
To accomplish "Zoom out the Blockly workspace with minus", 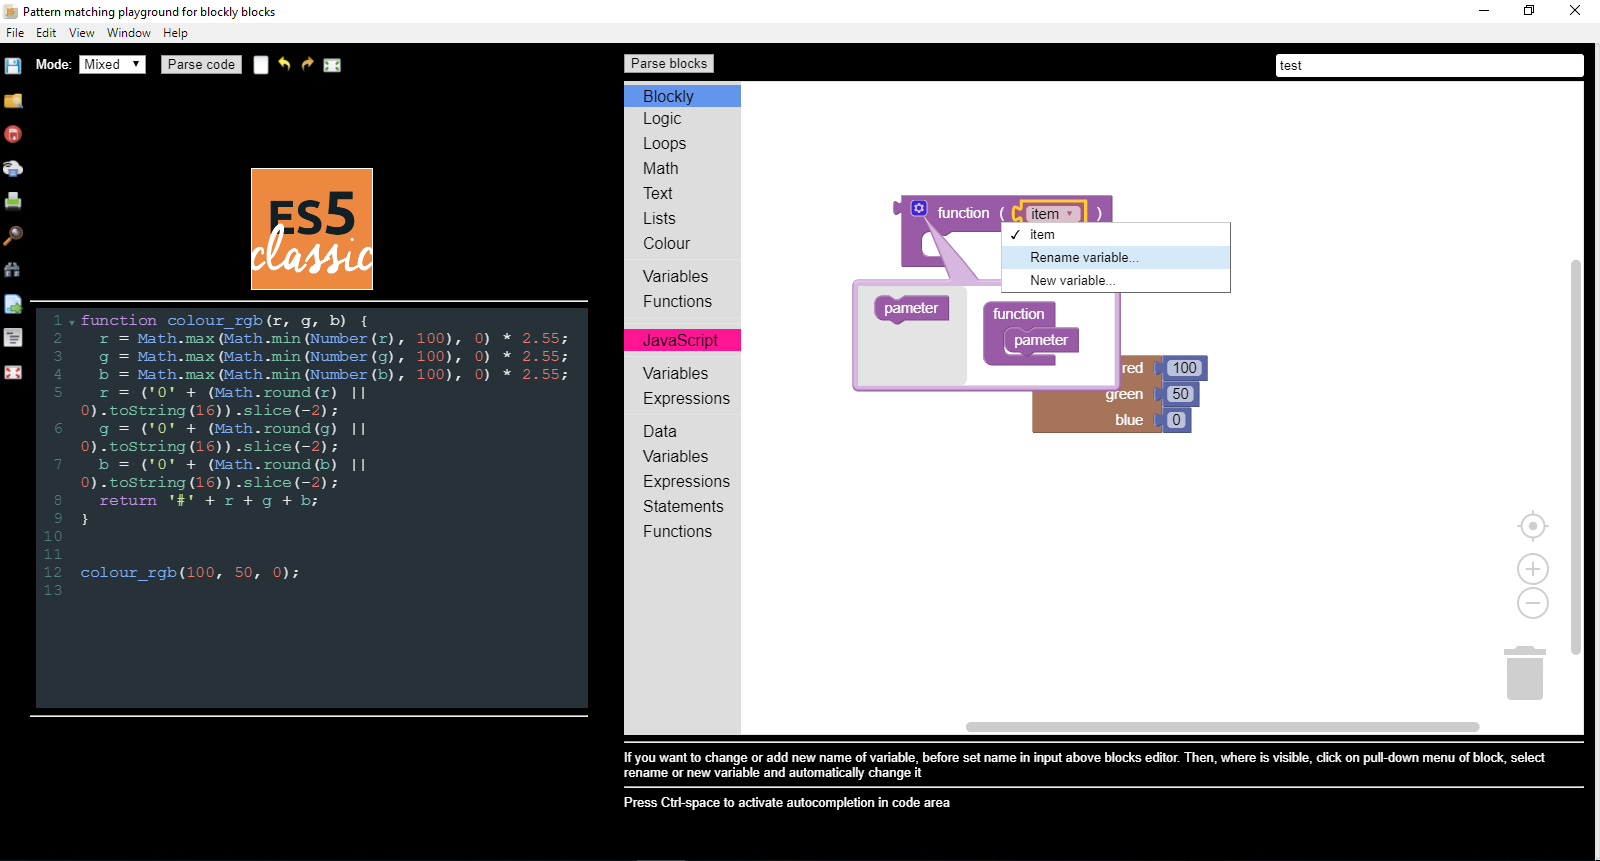I will (x=1533, y=603).
